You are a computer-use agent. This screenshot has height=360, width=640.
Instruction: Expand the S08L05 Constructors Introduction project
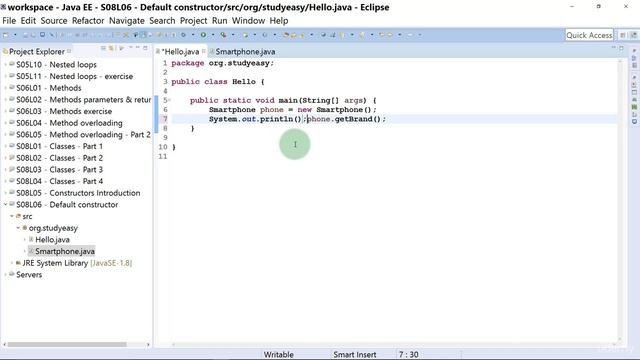point(6,193)
